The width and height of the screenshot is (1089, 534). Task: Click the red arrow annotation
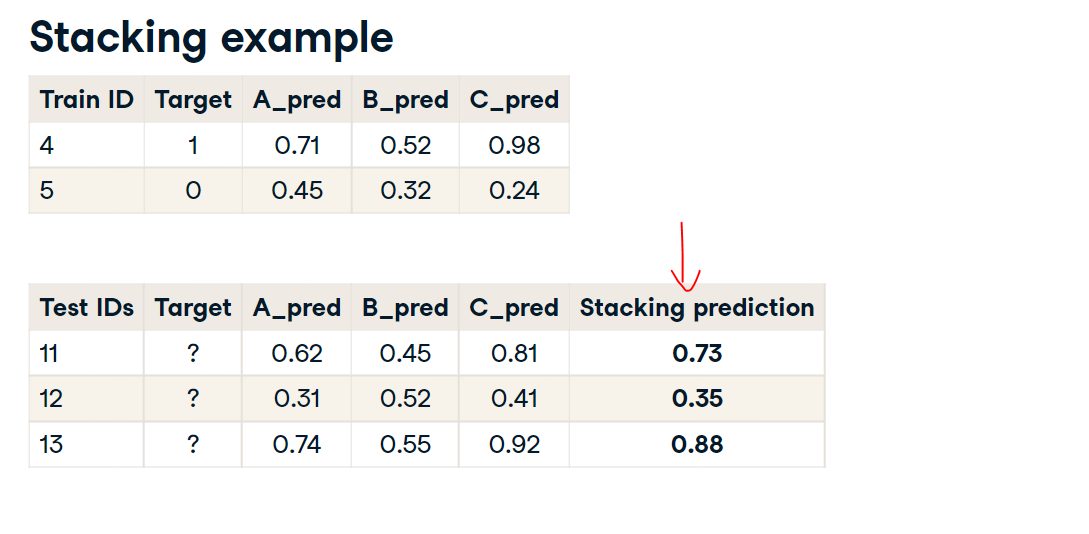pos(684,257)
